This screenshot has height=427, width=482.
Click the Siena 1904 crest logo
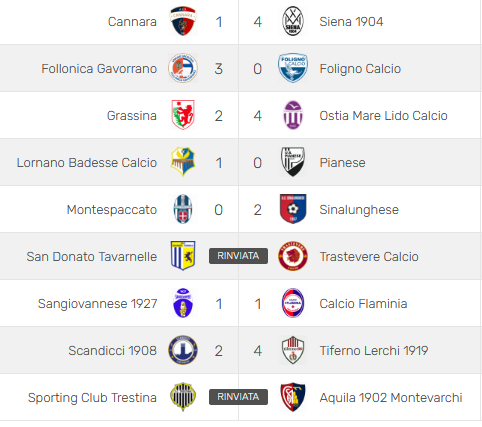coord(293,21)
